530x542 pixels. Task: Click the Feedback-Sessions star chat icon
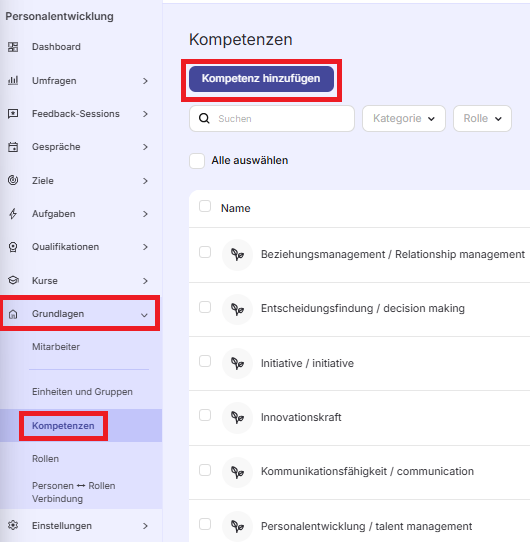(x=13, y=114)
